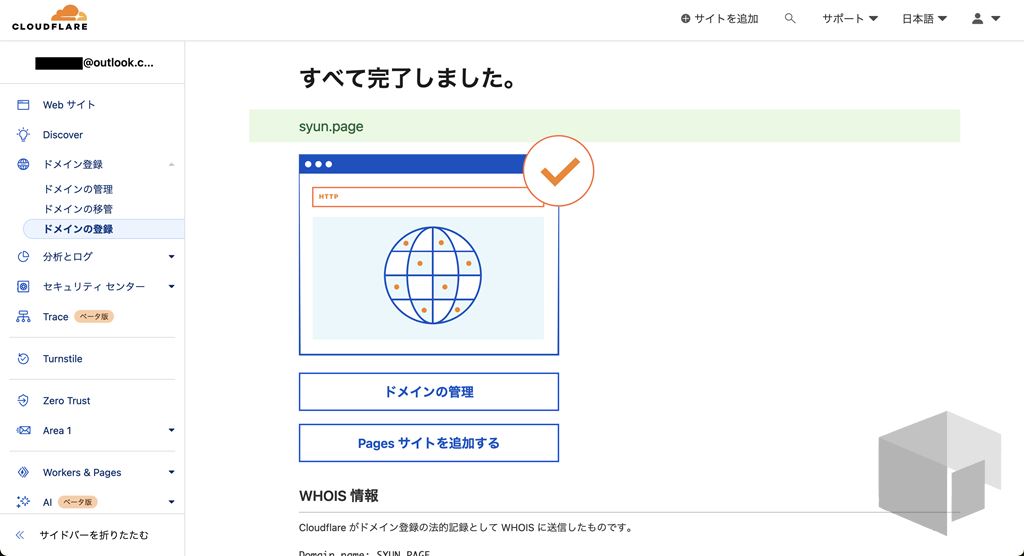This screenshot has height=556, width=1024.
Task: Click the Cloudflare logo
Action: [50, 18]
